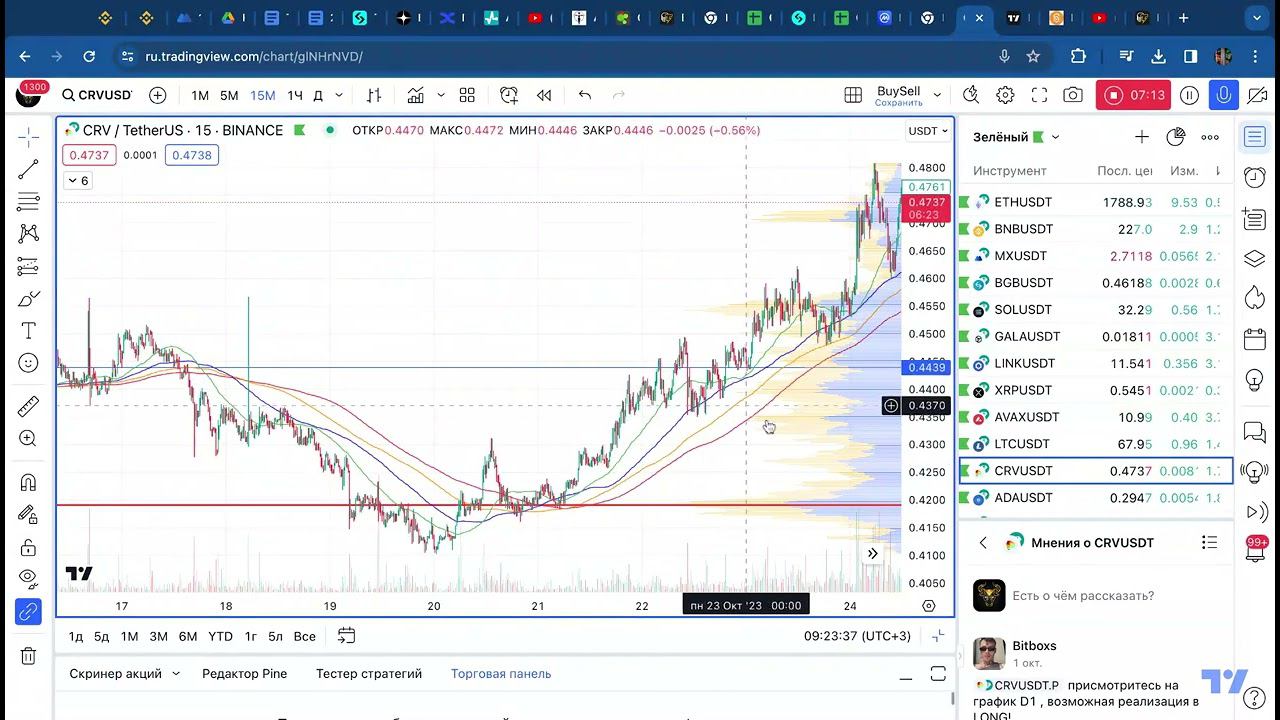This screenshot has width=1280, height=720.
Task: Expand the indicators favorites dropdown
Action: coord(441,95)
